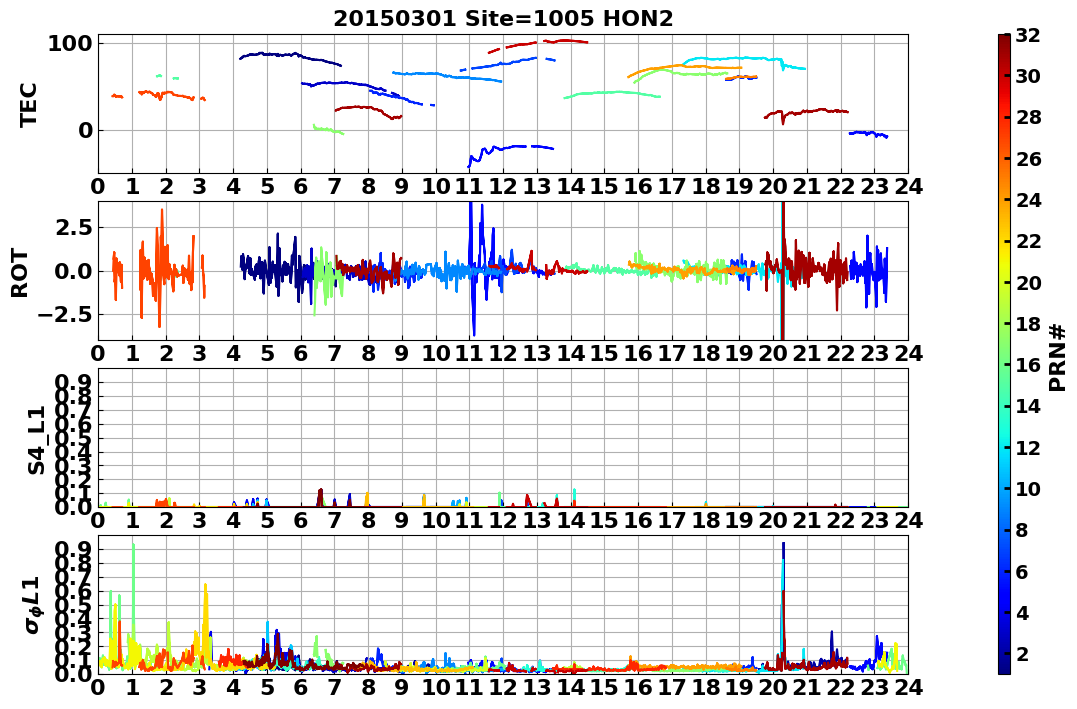Click hour '11' tick under the ROT panel
The image size is (1077, 709).
[470, 354]
